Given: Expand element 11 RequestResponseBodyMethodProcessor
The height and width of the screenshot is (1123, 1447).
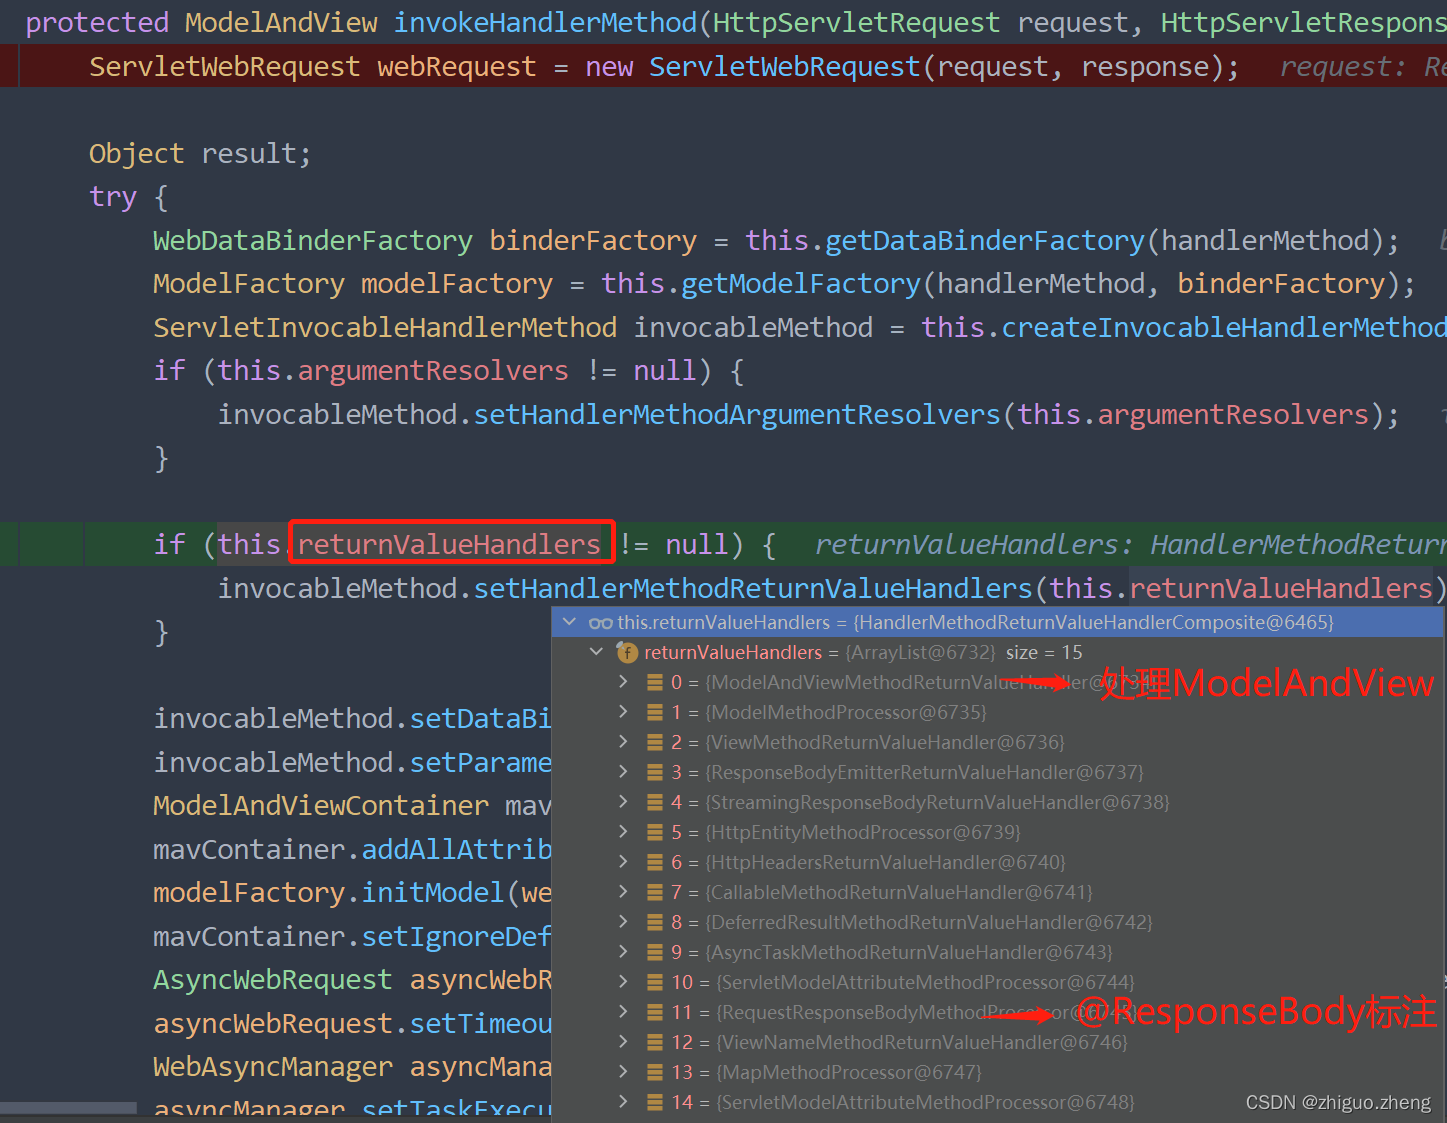Looking at the screenshot, I should (x=623, y=1012).
